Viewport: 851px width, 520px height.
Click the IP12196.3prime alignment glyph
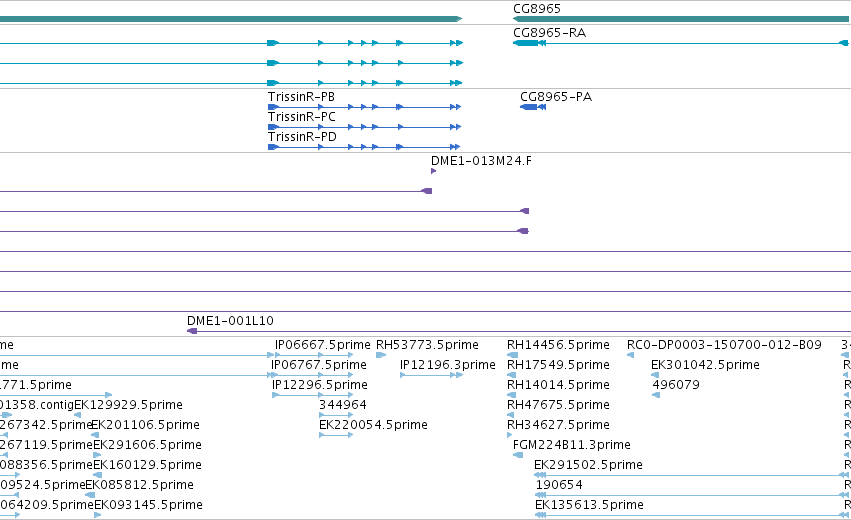pos(431,375)
